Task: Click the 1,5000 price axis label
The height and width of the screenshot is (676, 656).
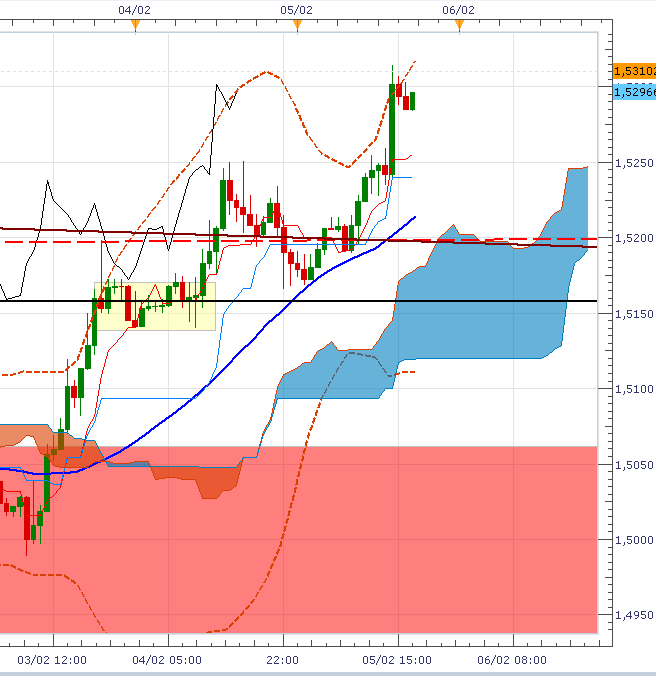Action: pyautogui.click(x=634, y=540)
